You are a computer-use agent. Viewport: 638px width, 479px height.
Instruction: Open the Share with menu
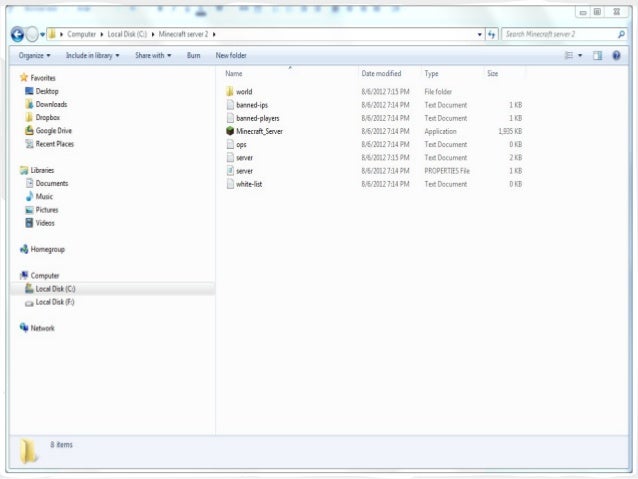153,55
